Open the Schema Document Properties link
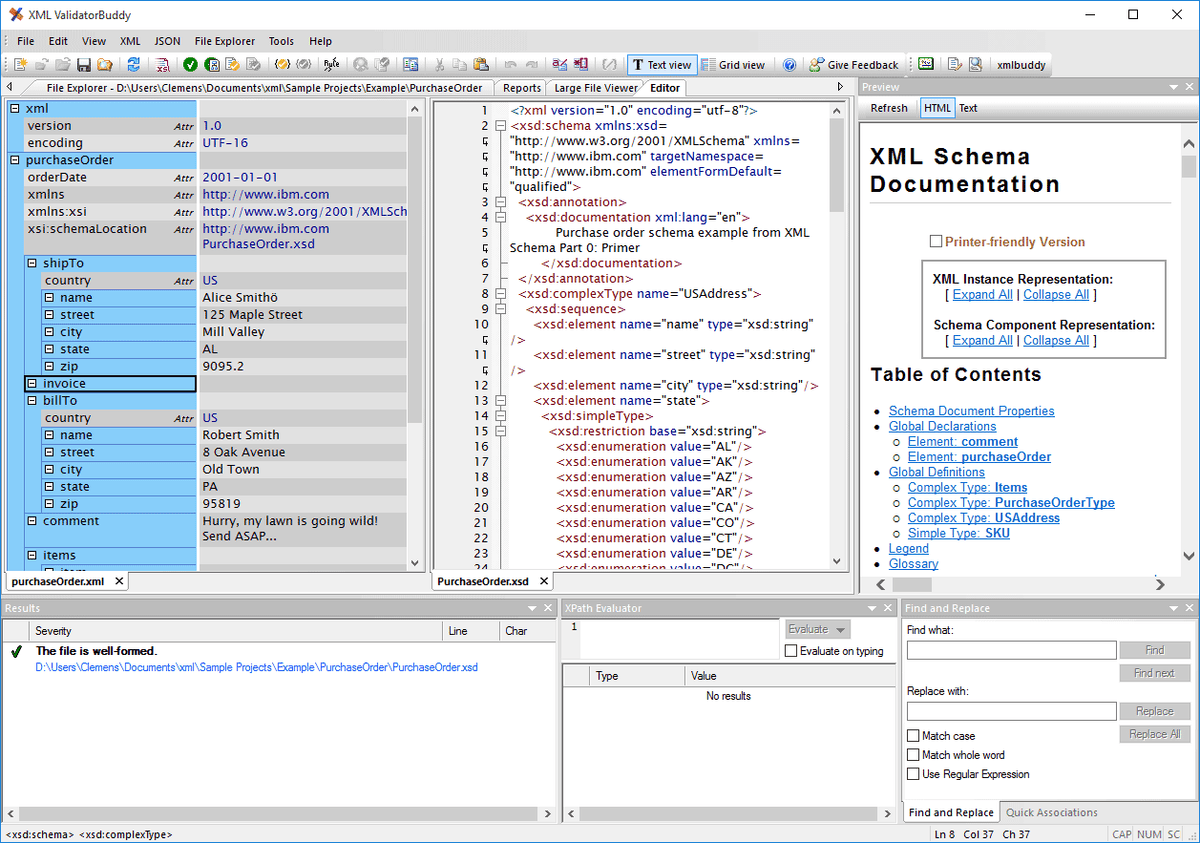The height and width of the screenshot is (843, 1200). coord(971,411)
